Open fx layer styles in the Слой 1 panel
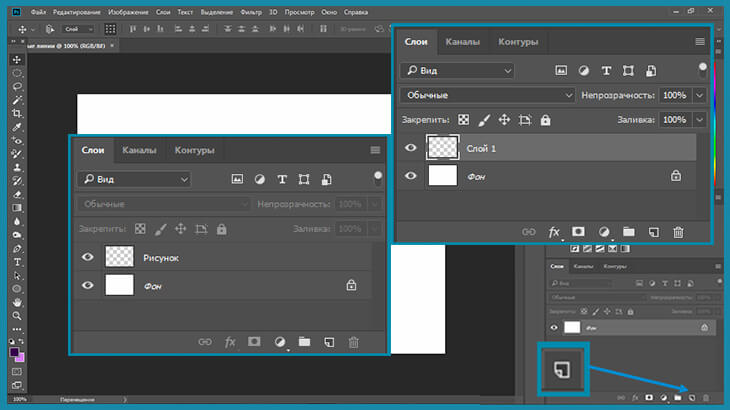 554,232
